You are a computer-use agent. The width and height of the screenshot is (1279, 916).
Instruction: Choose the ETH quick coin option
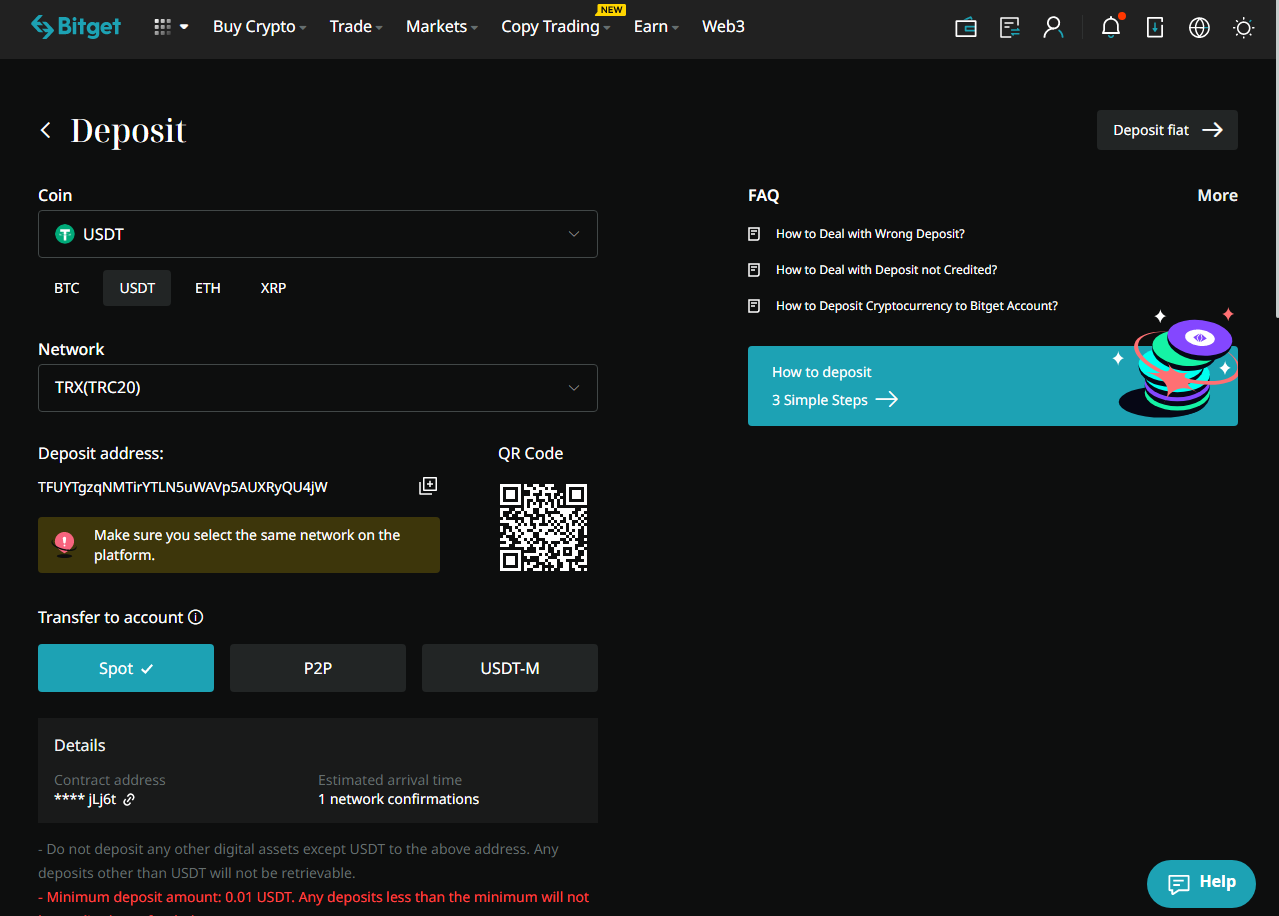(208, 288)
